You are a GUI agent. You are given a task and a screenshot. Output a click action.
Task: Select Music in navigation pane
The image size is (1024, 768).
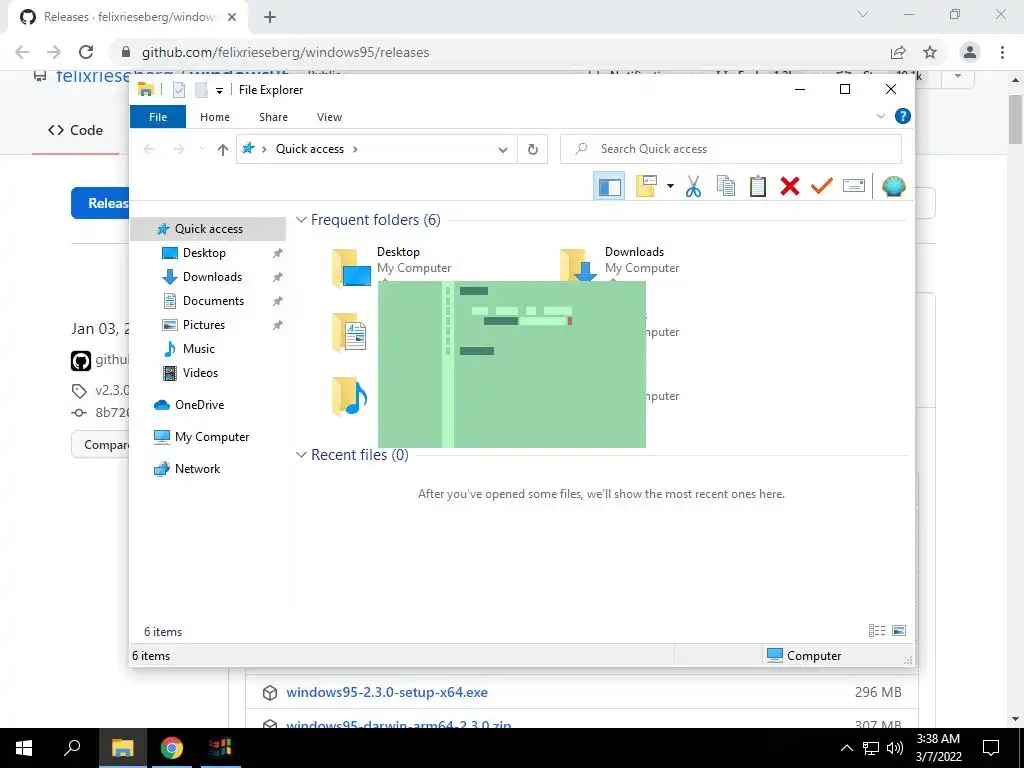coord(199,349)
